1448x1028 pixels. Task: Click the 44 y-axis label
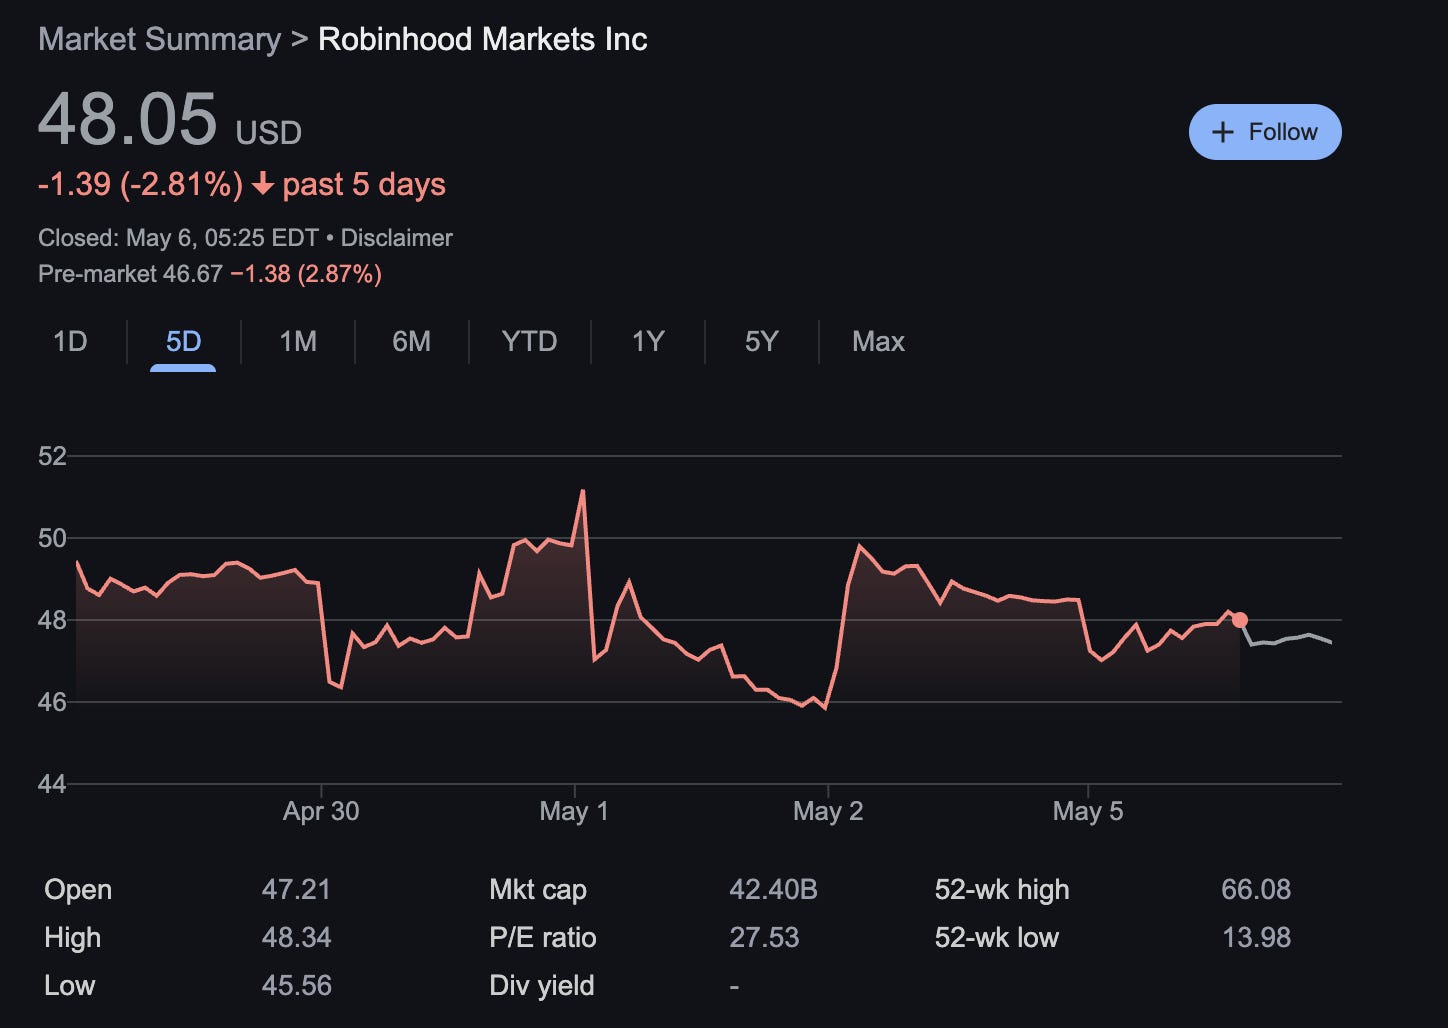52,785
